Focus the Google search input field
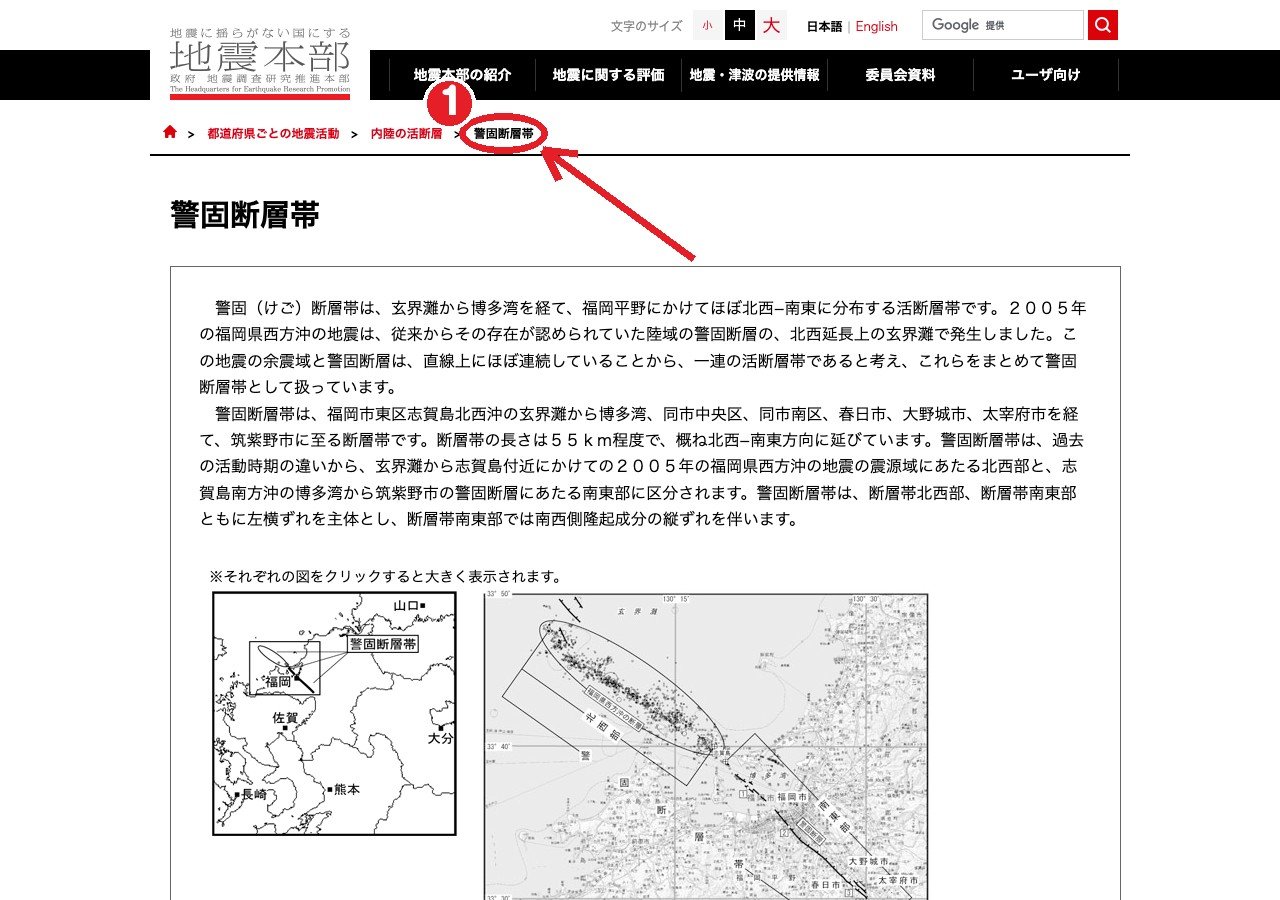 coord(1003,25)
